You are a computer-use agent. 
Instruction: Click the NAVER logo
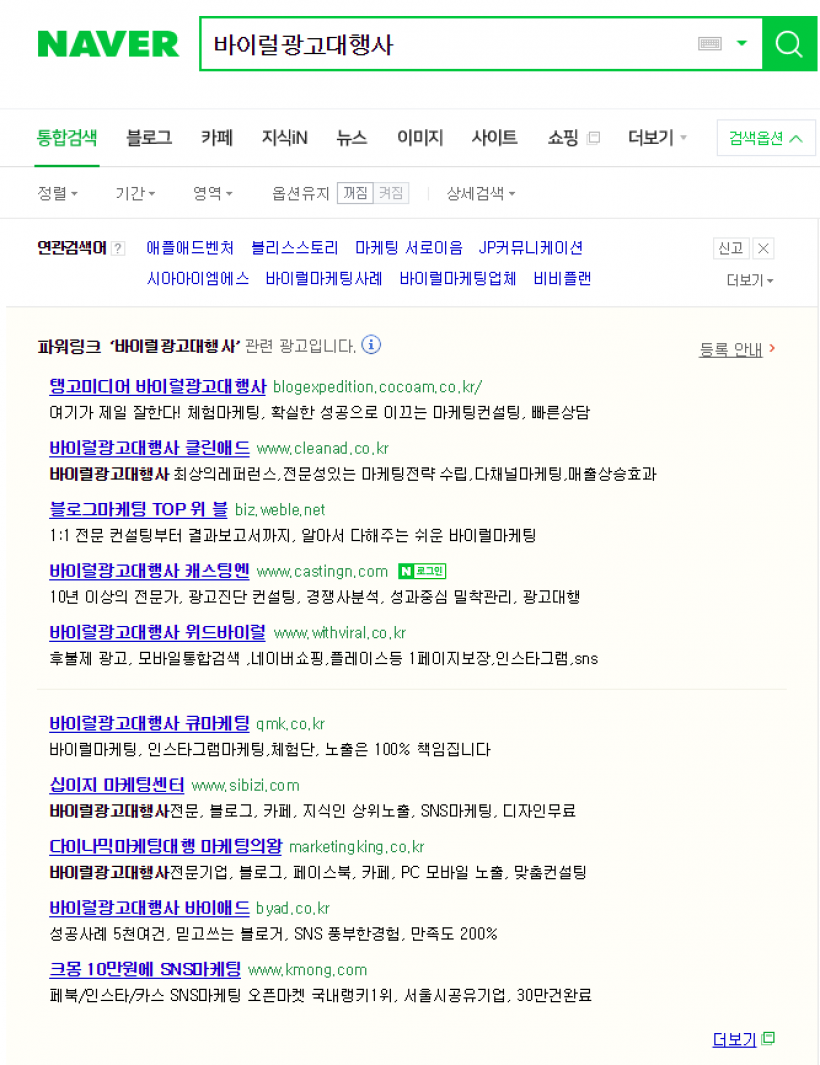pos(108,44)
